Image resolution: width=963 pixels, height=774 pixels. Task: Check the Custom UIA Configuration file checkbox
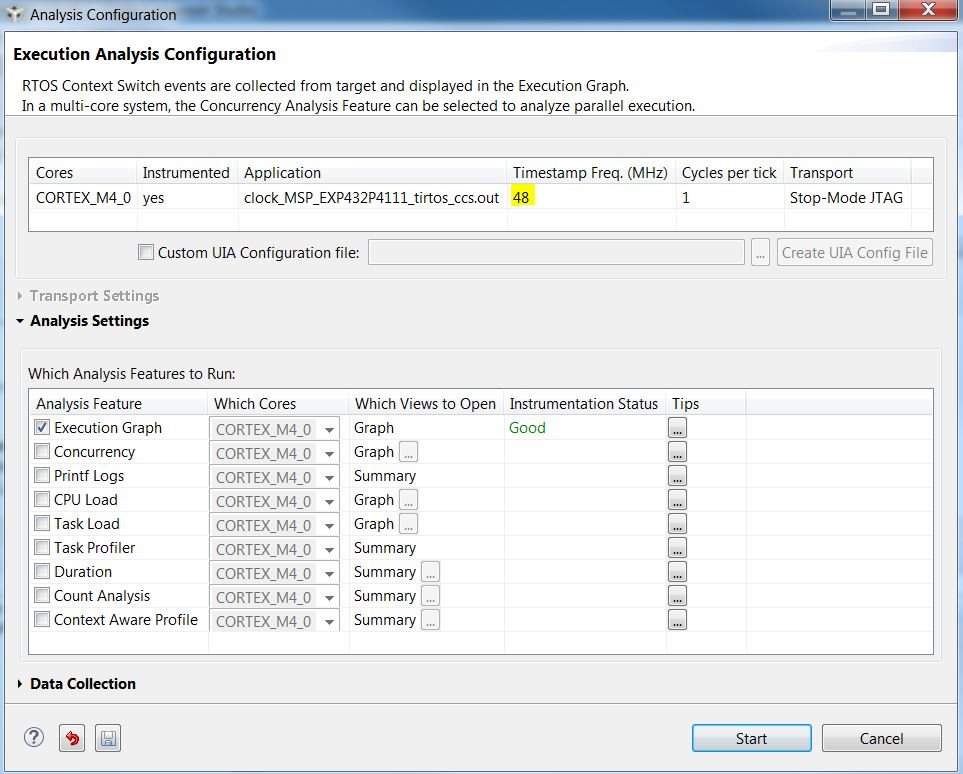pyautogui.click(x=146, y=252)
